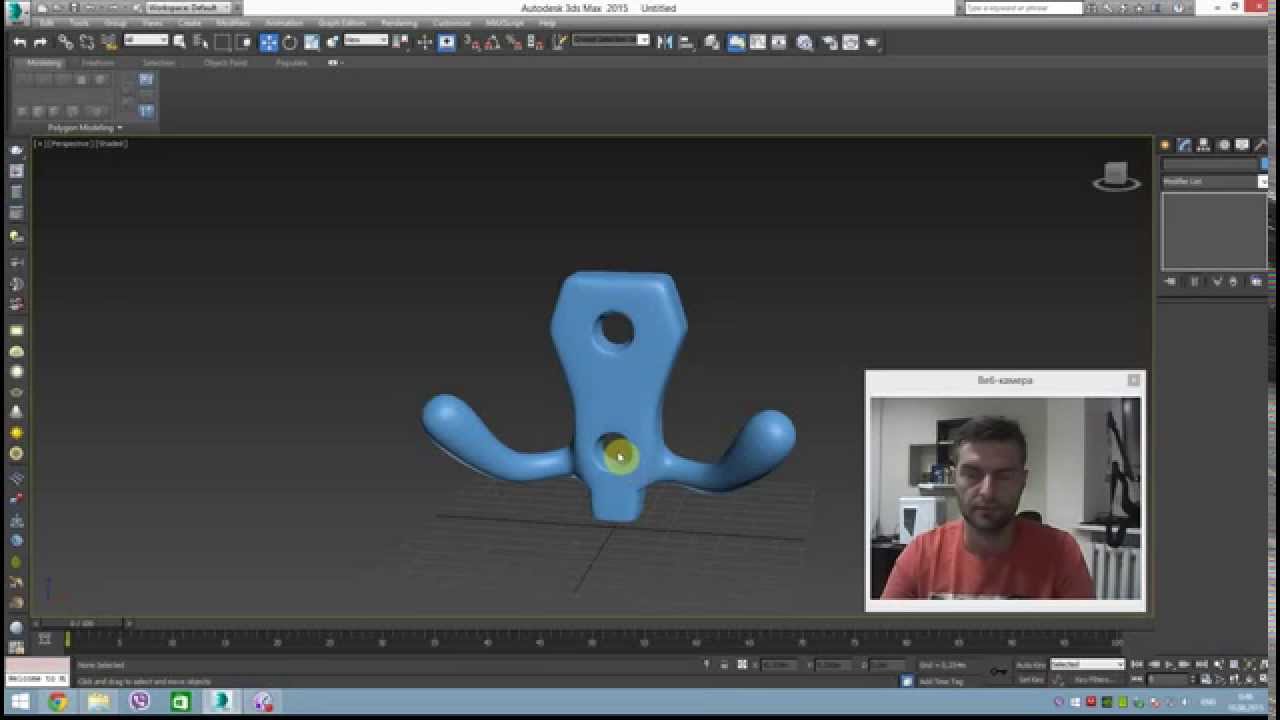
Task: Open the Workspace Default dropdown
Action: pos(188,8)
